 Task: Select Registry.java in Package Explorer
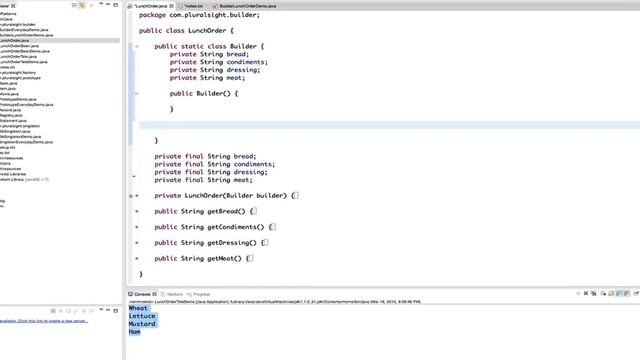(11, 116)
